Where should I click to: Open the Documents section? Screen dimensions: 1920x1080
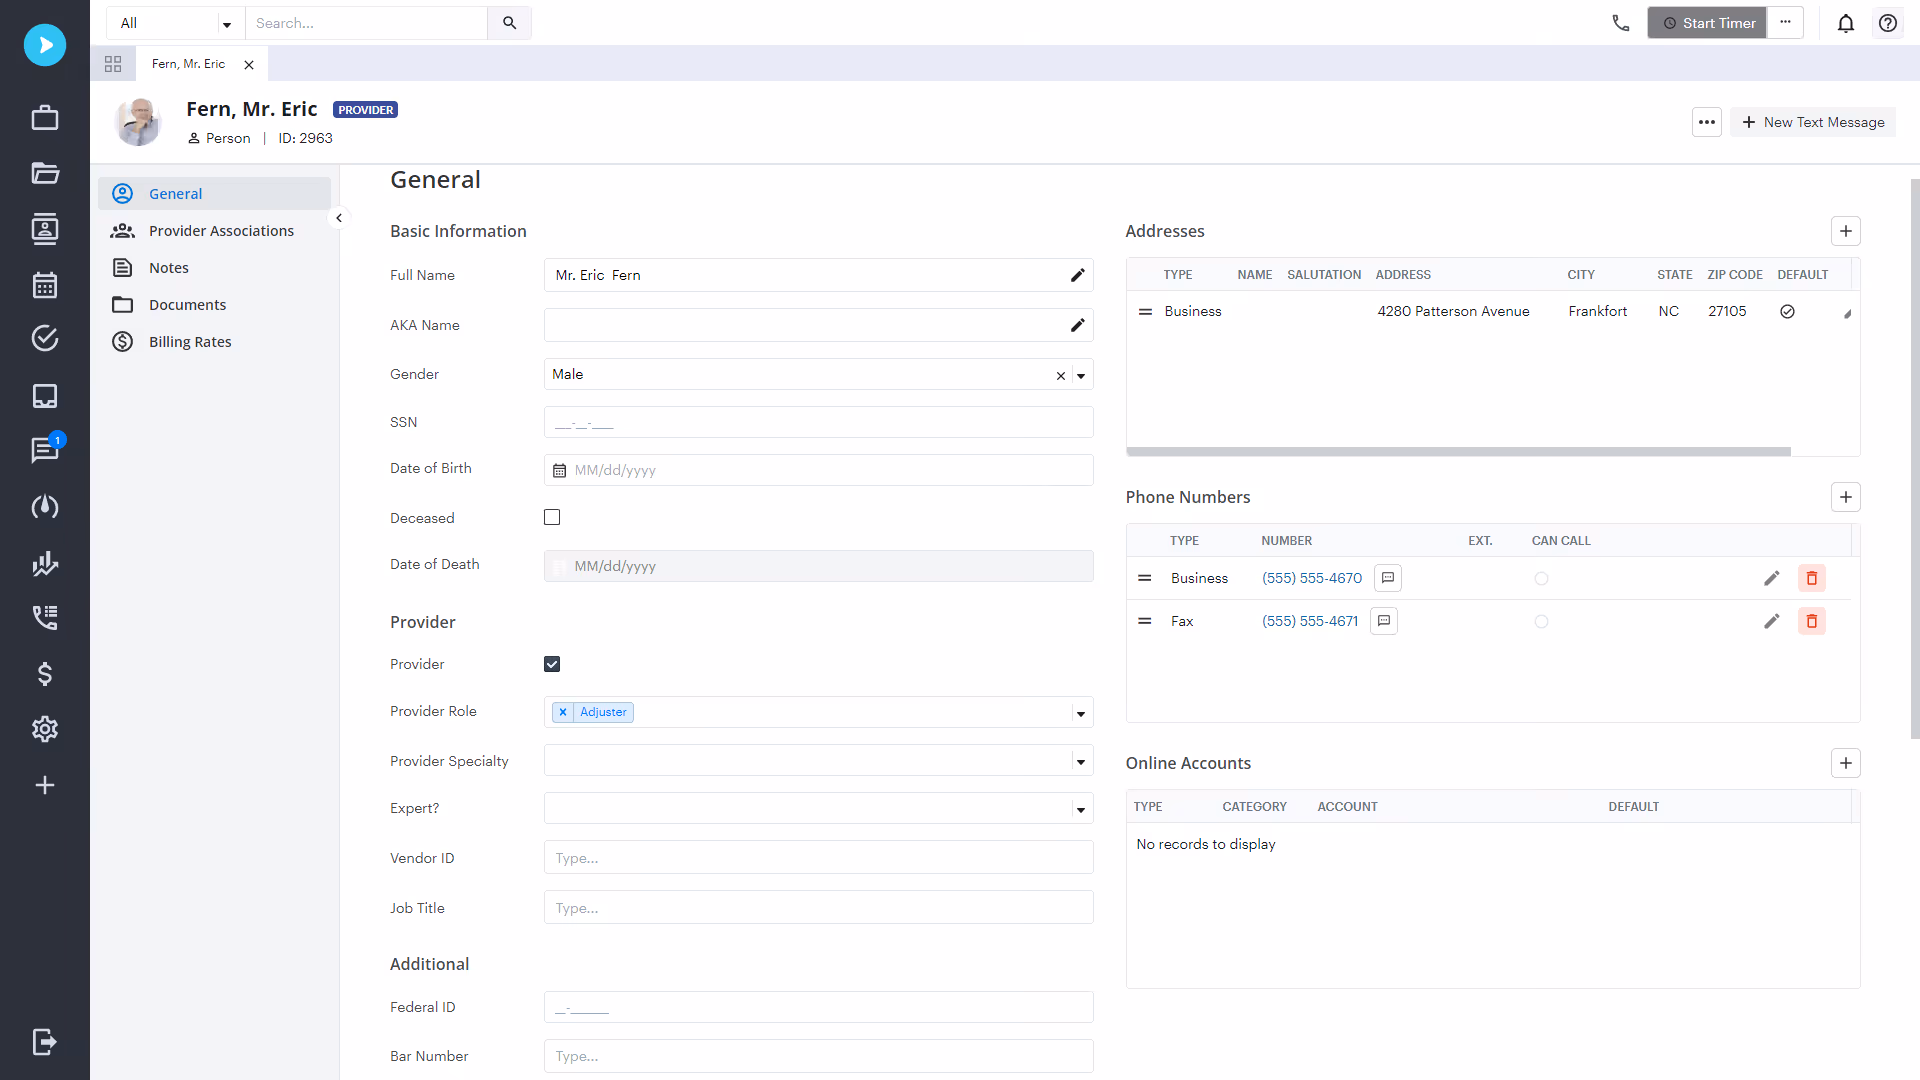tap(214, 304)
